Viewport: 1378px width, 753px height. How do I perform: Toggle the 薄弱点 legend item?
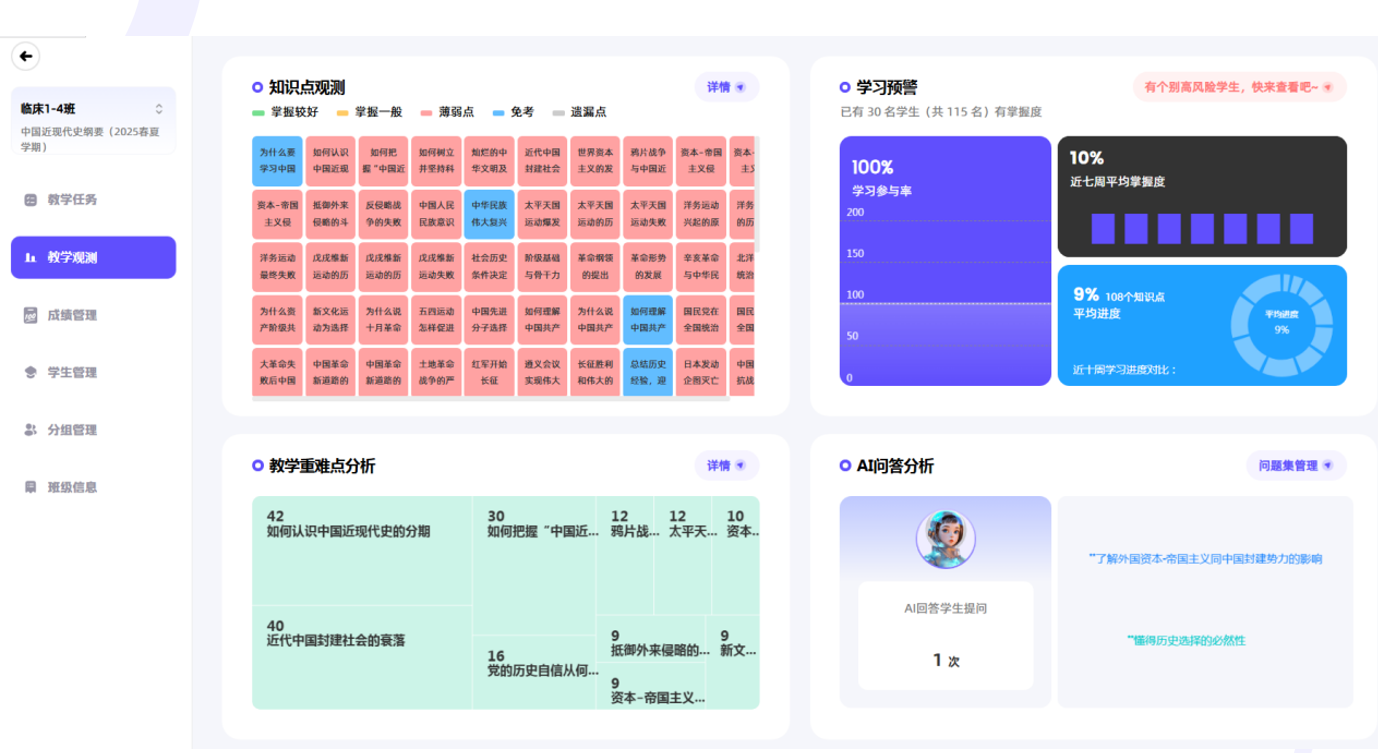(x=447, y=112)
